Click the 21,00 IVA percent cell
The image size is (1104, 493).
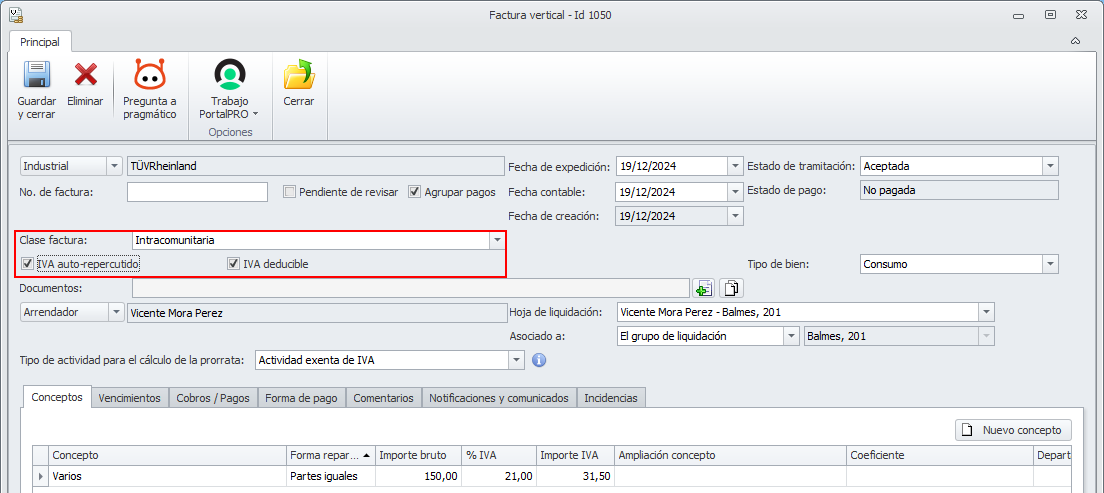coord(499,476)
